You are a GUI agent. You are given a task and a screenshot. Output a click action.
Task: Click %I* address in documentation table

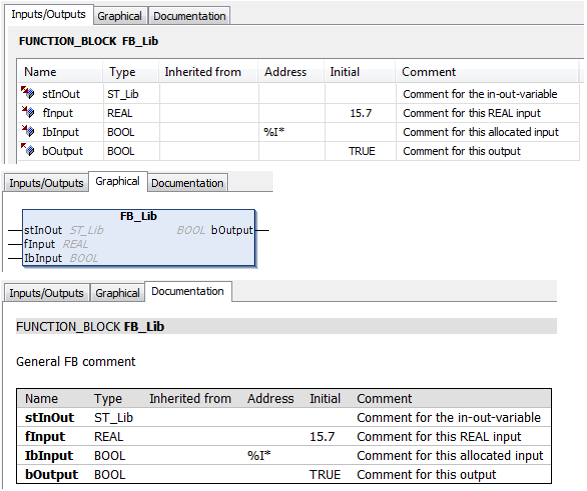[259, 455]
